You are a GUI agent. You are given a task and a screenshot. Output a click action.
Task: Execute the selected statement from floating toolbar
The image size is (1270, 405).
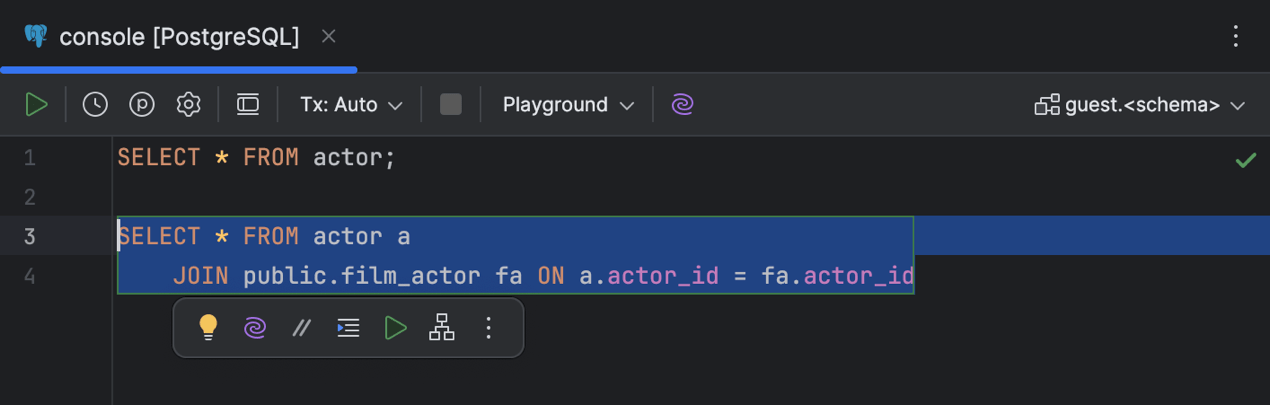point(396,328)
